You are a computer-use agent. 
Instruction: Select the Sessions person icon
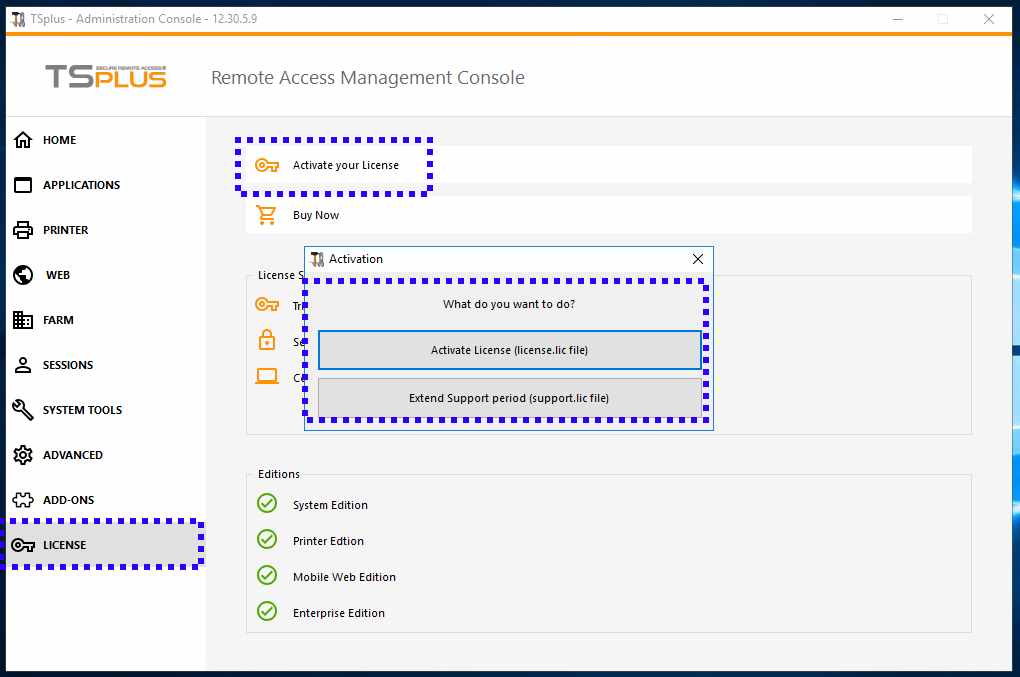coord(23,365)
